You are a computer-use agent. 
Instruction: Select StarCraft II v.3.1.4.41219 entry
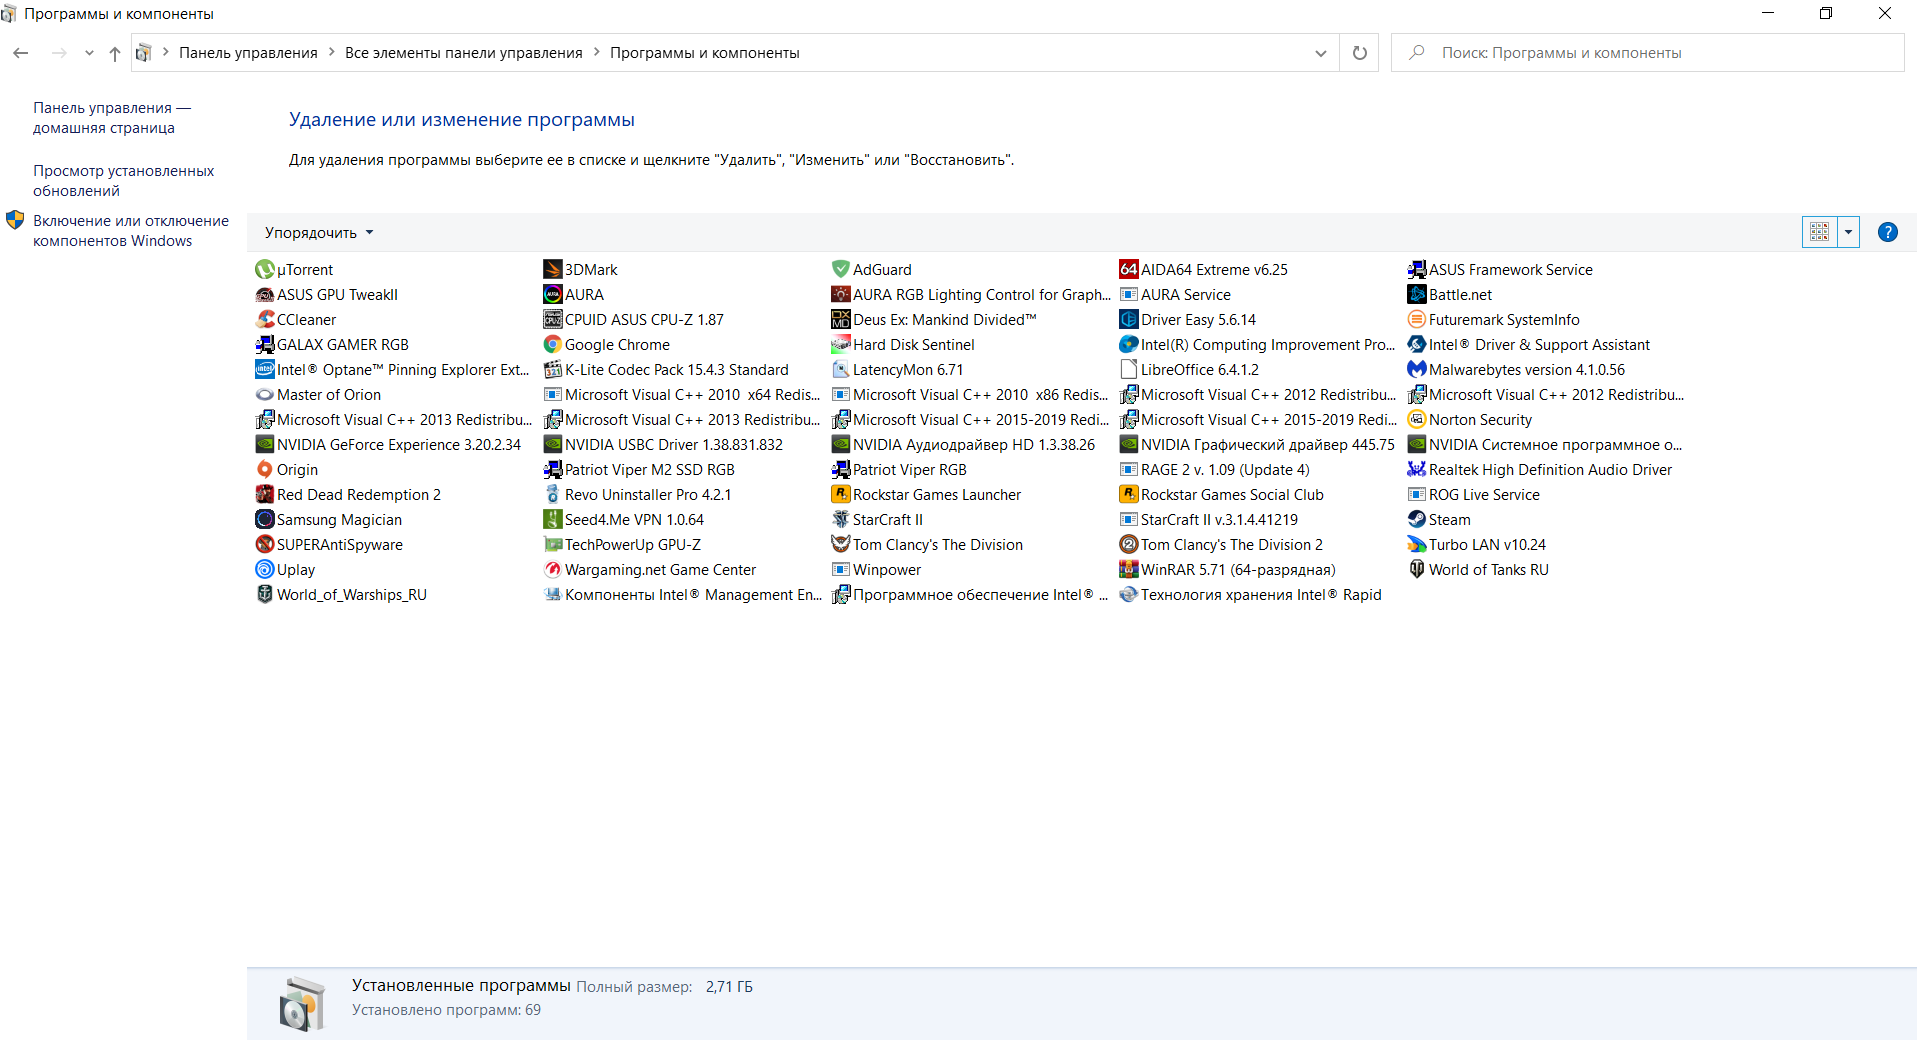(1209, 520)
